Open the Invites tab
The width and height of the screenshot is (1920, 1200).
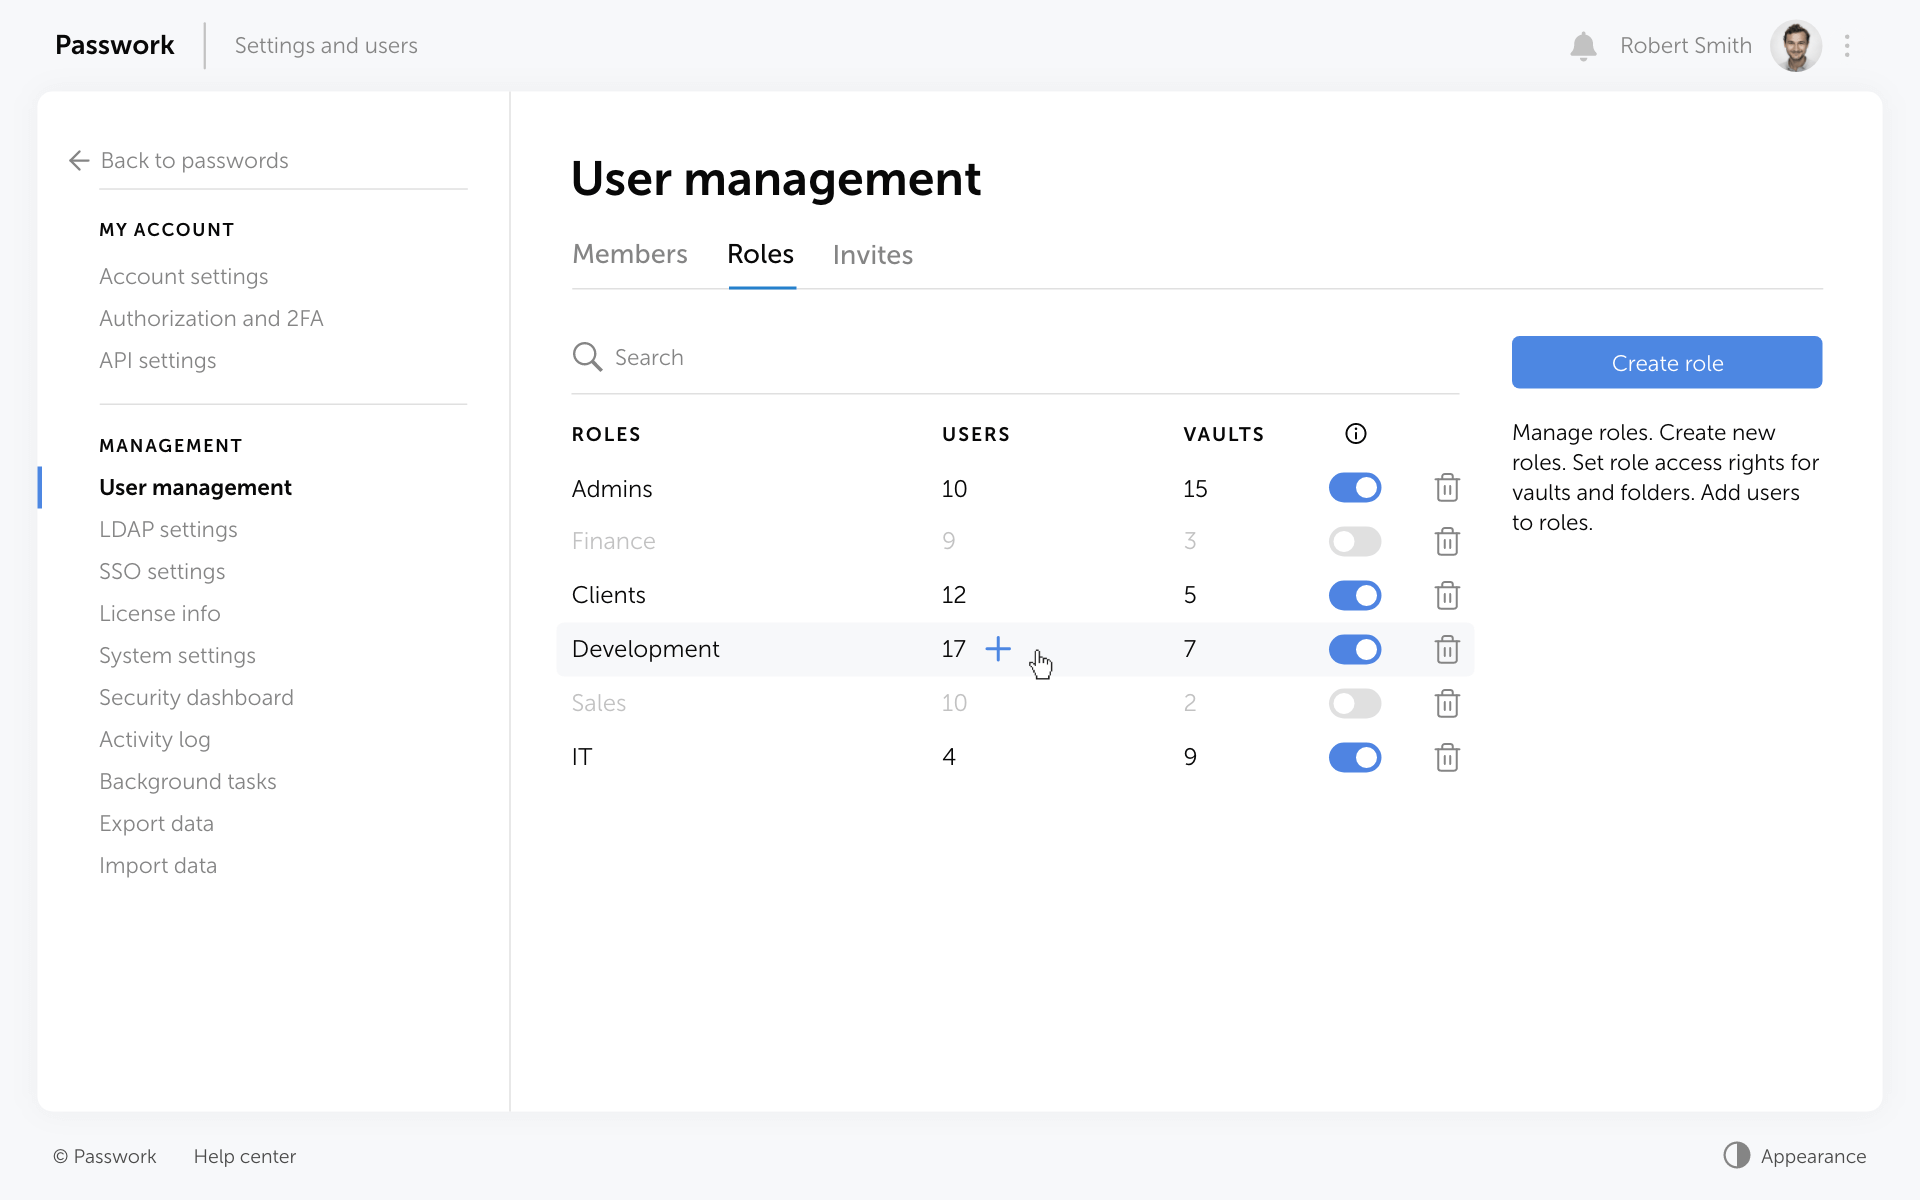coord(872,255)
